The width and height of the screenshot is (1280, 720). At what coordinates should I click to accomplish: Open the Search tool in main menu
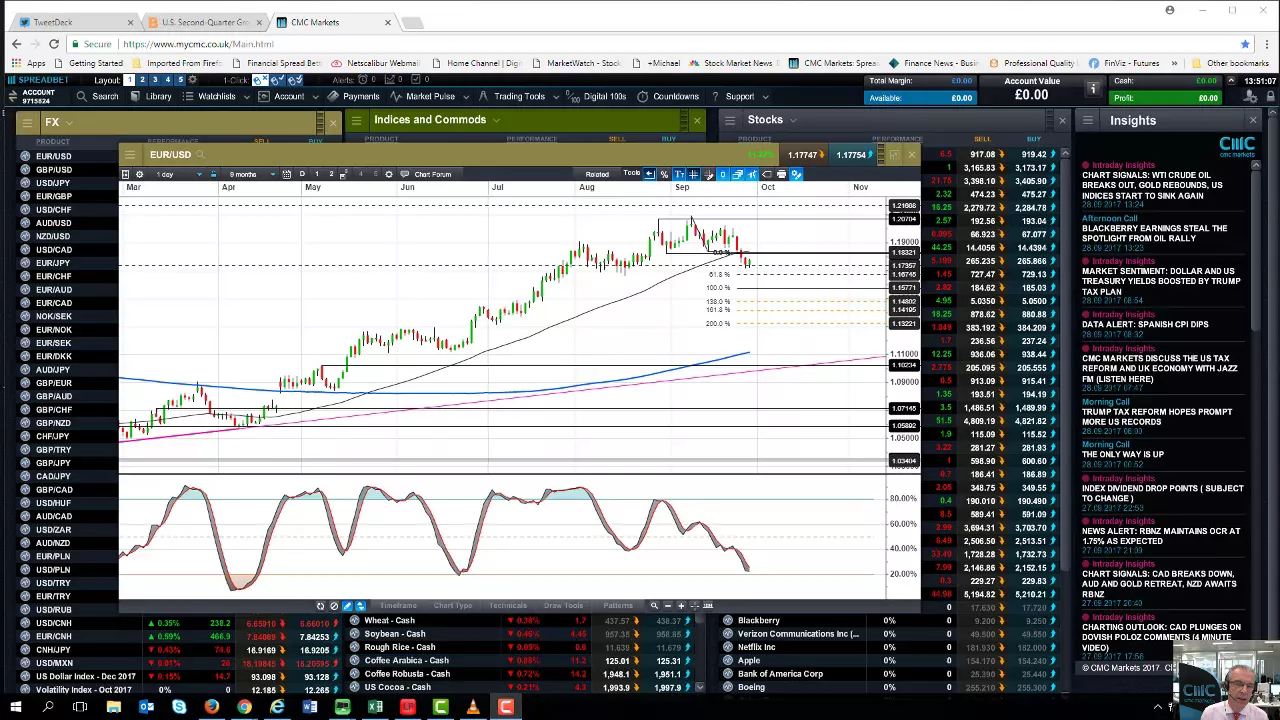point(96,97)
